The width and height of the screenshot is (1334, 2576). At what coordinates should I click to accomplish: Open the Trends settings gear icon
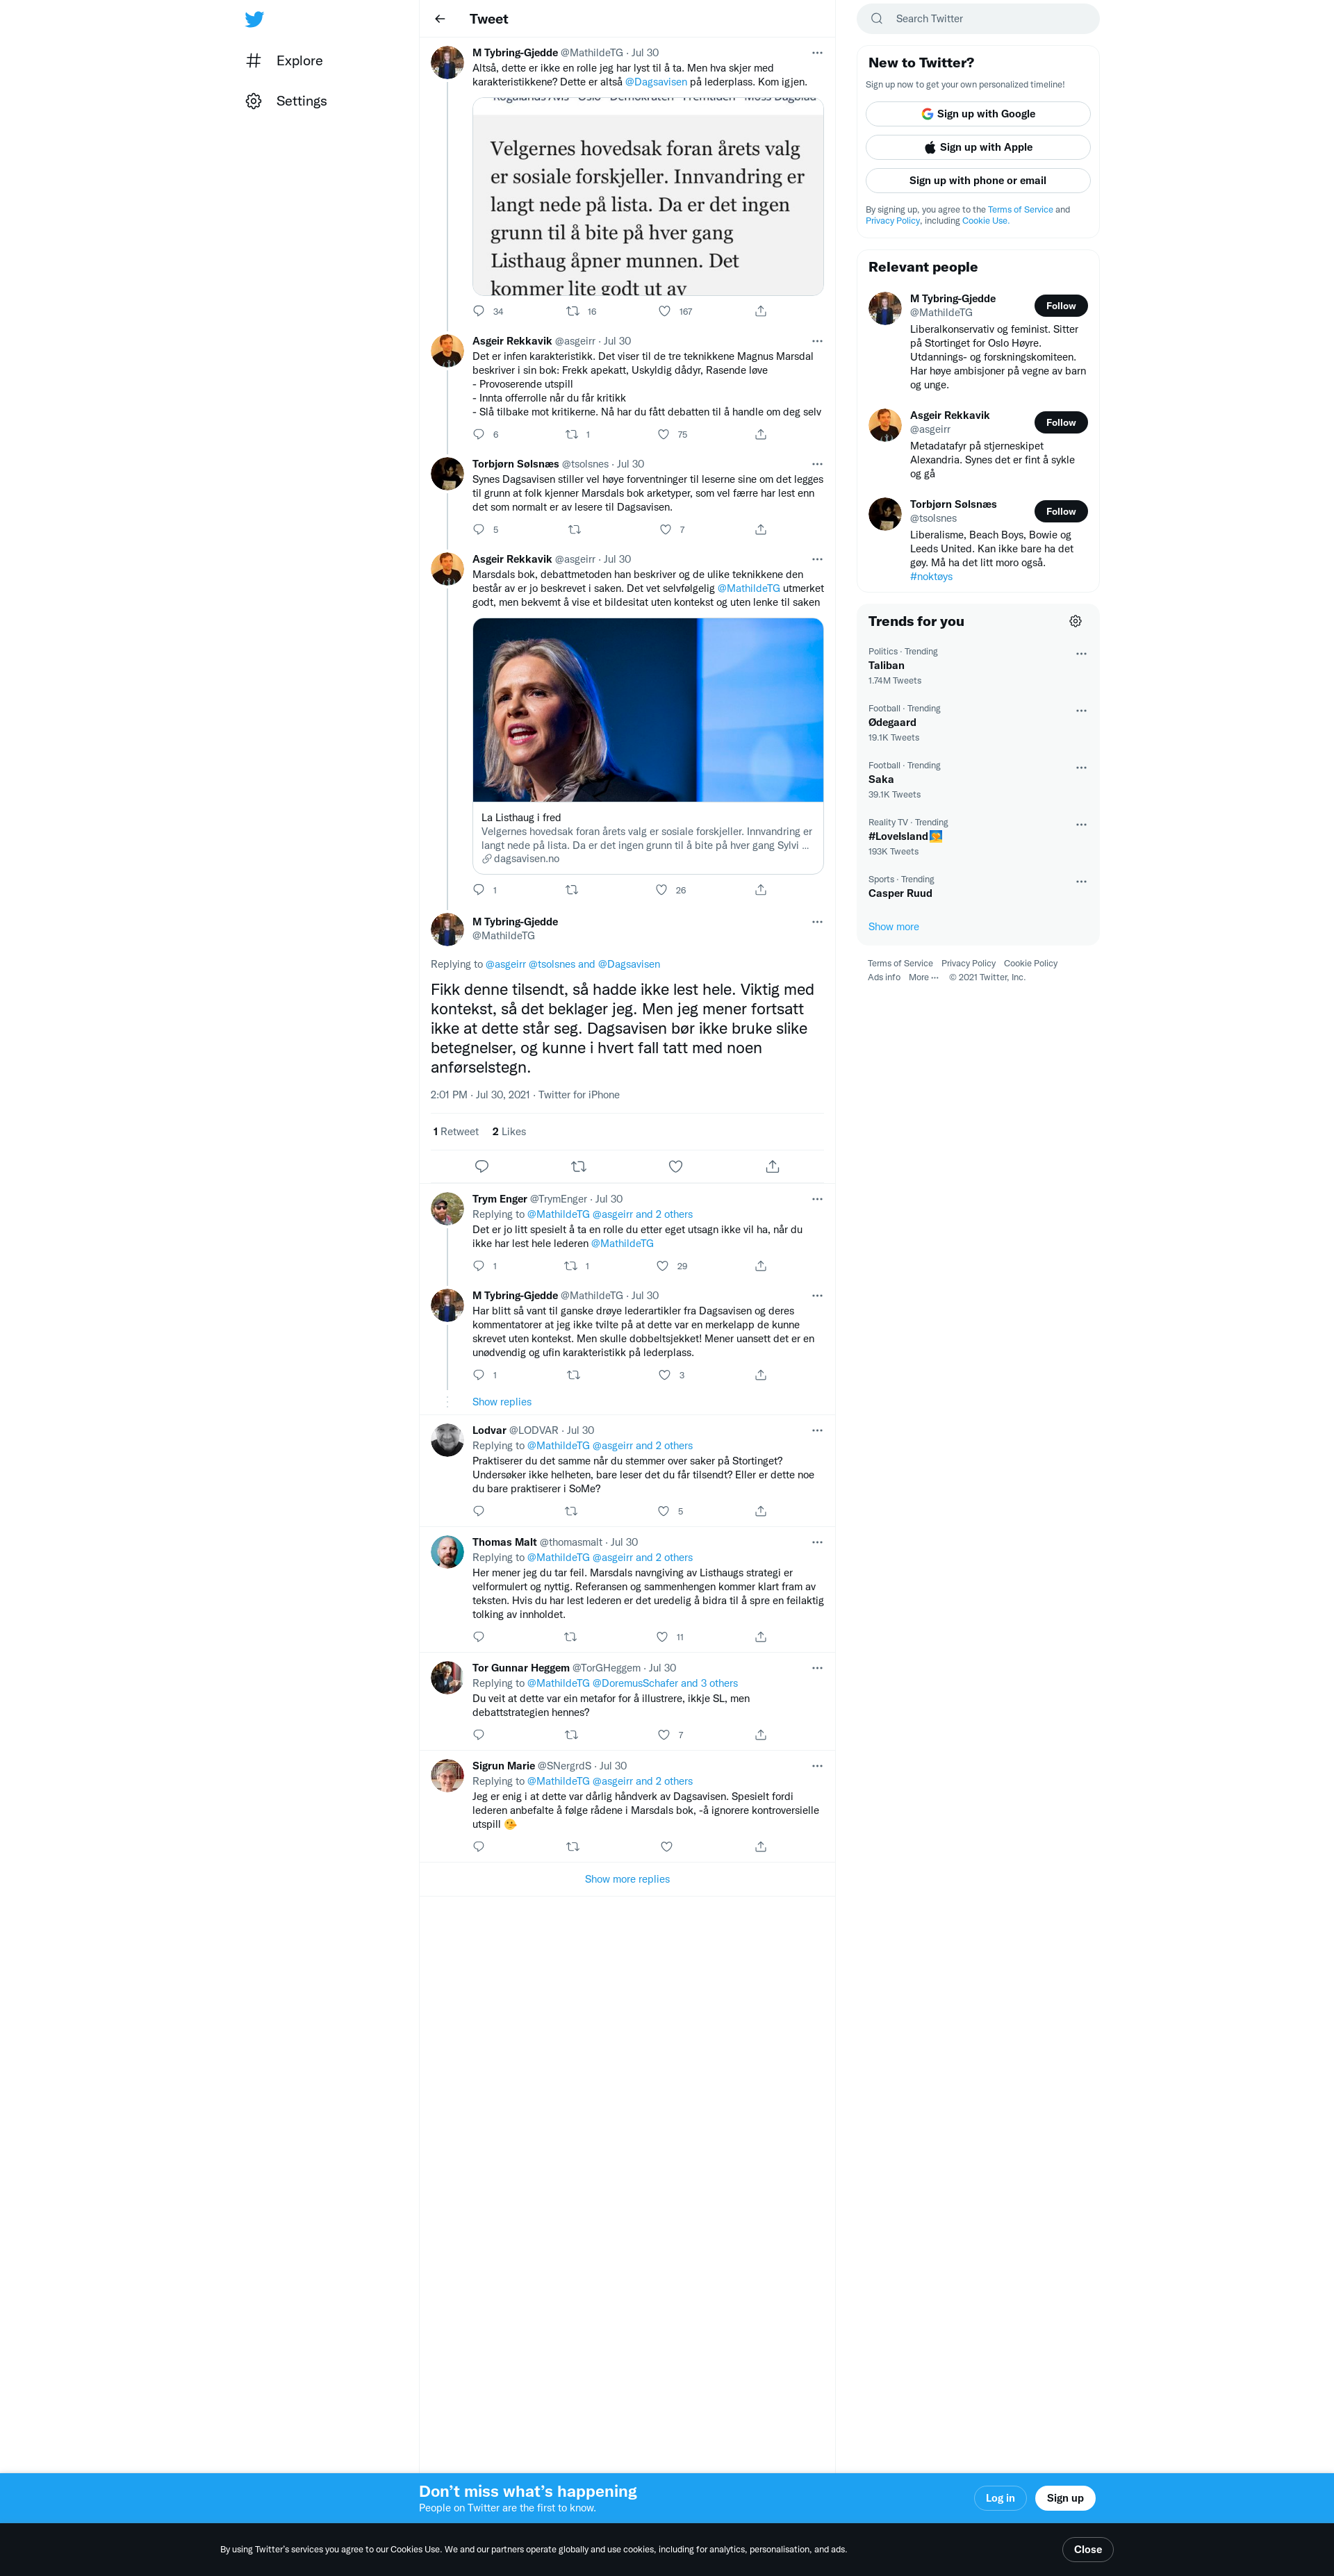1075,621
